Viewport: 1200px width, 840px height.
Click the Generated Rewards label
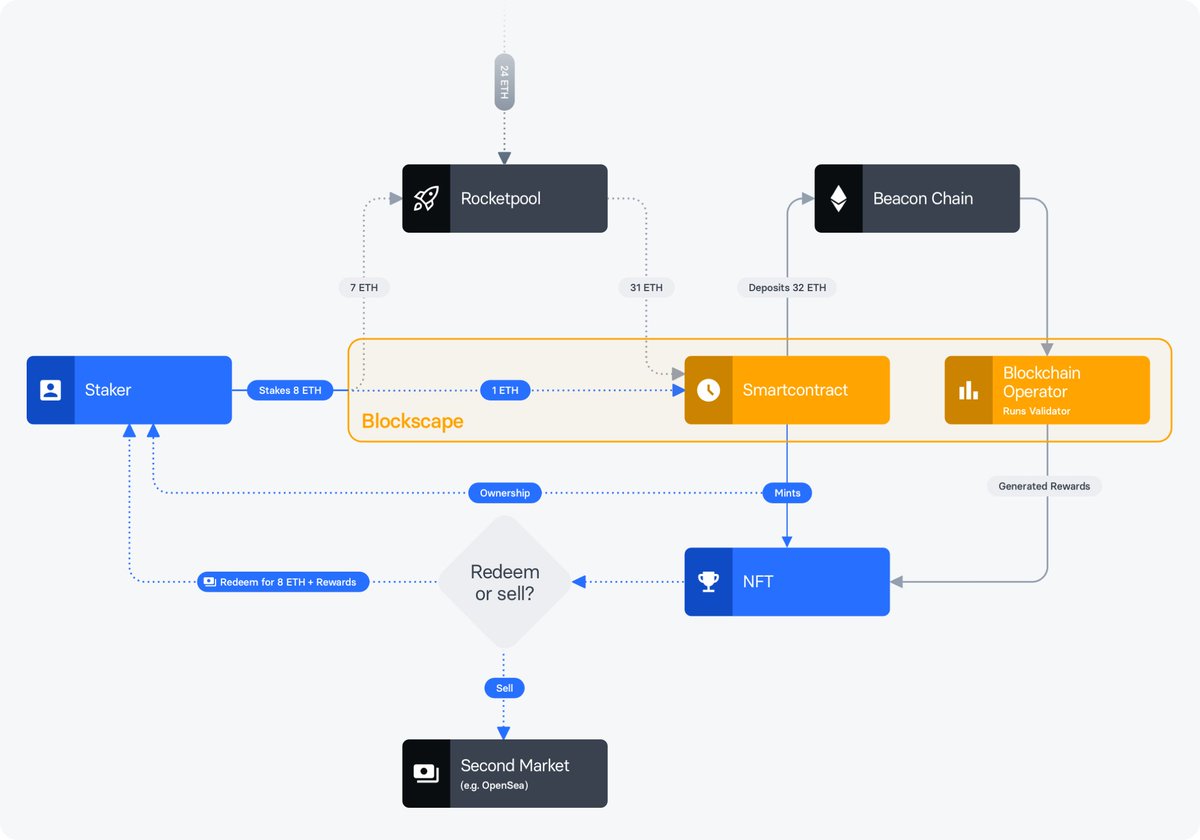[x=1045, y=486]
